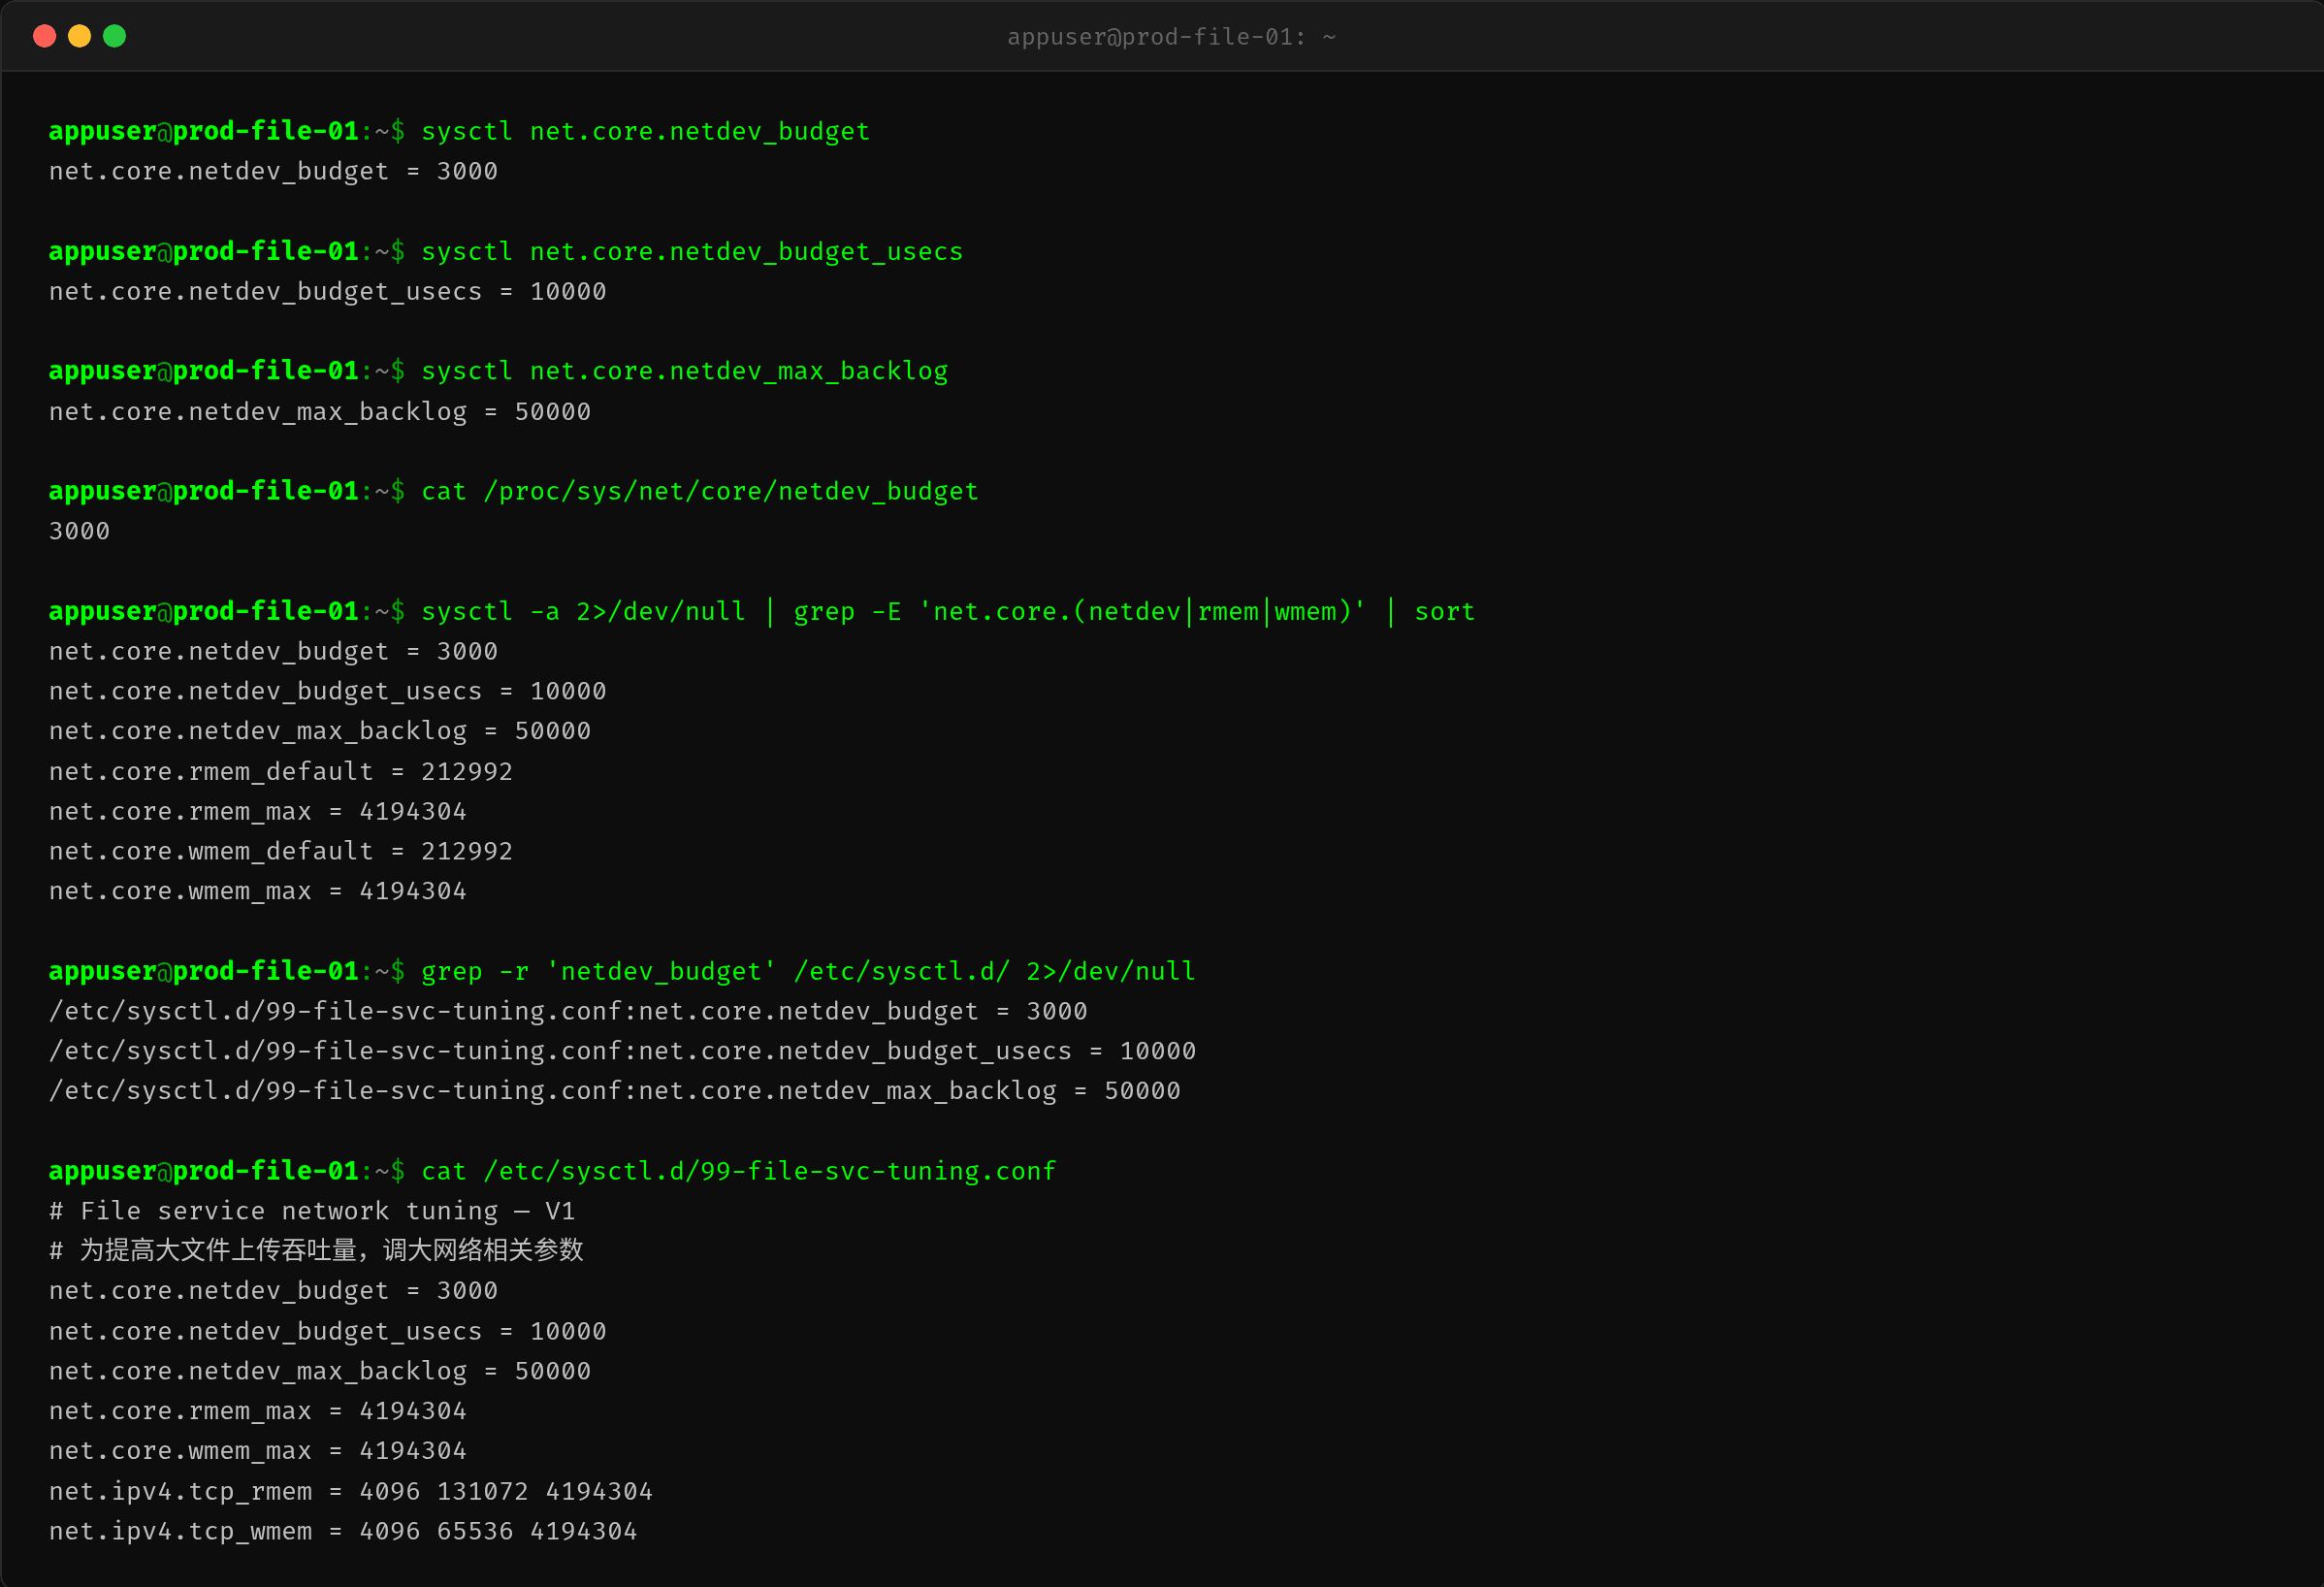Image resolution: width=2324 pixels, height=1587 pixels.
Task: Click the command 'cat /proc/sys/net/core/netdev_budget'
Action: coord(700,491)
